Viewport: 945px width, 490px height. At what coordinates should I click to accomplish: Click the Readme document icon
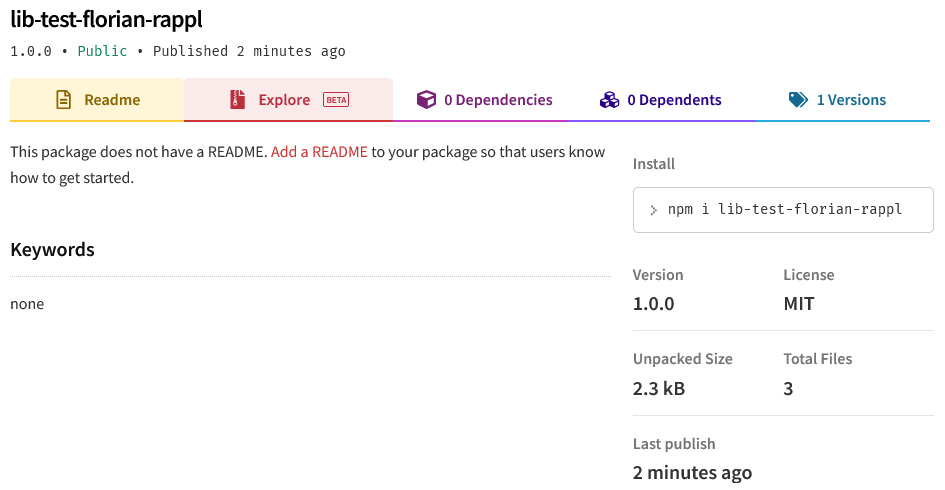pyautogui.click(x=63, y=99)
